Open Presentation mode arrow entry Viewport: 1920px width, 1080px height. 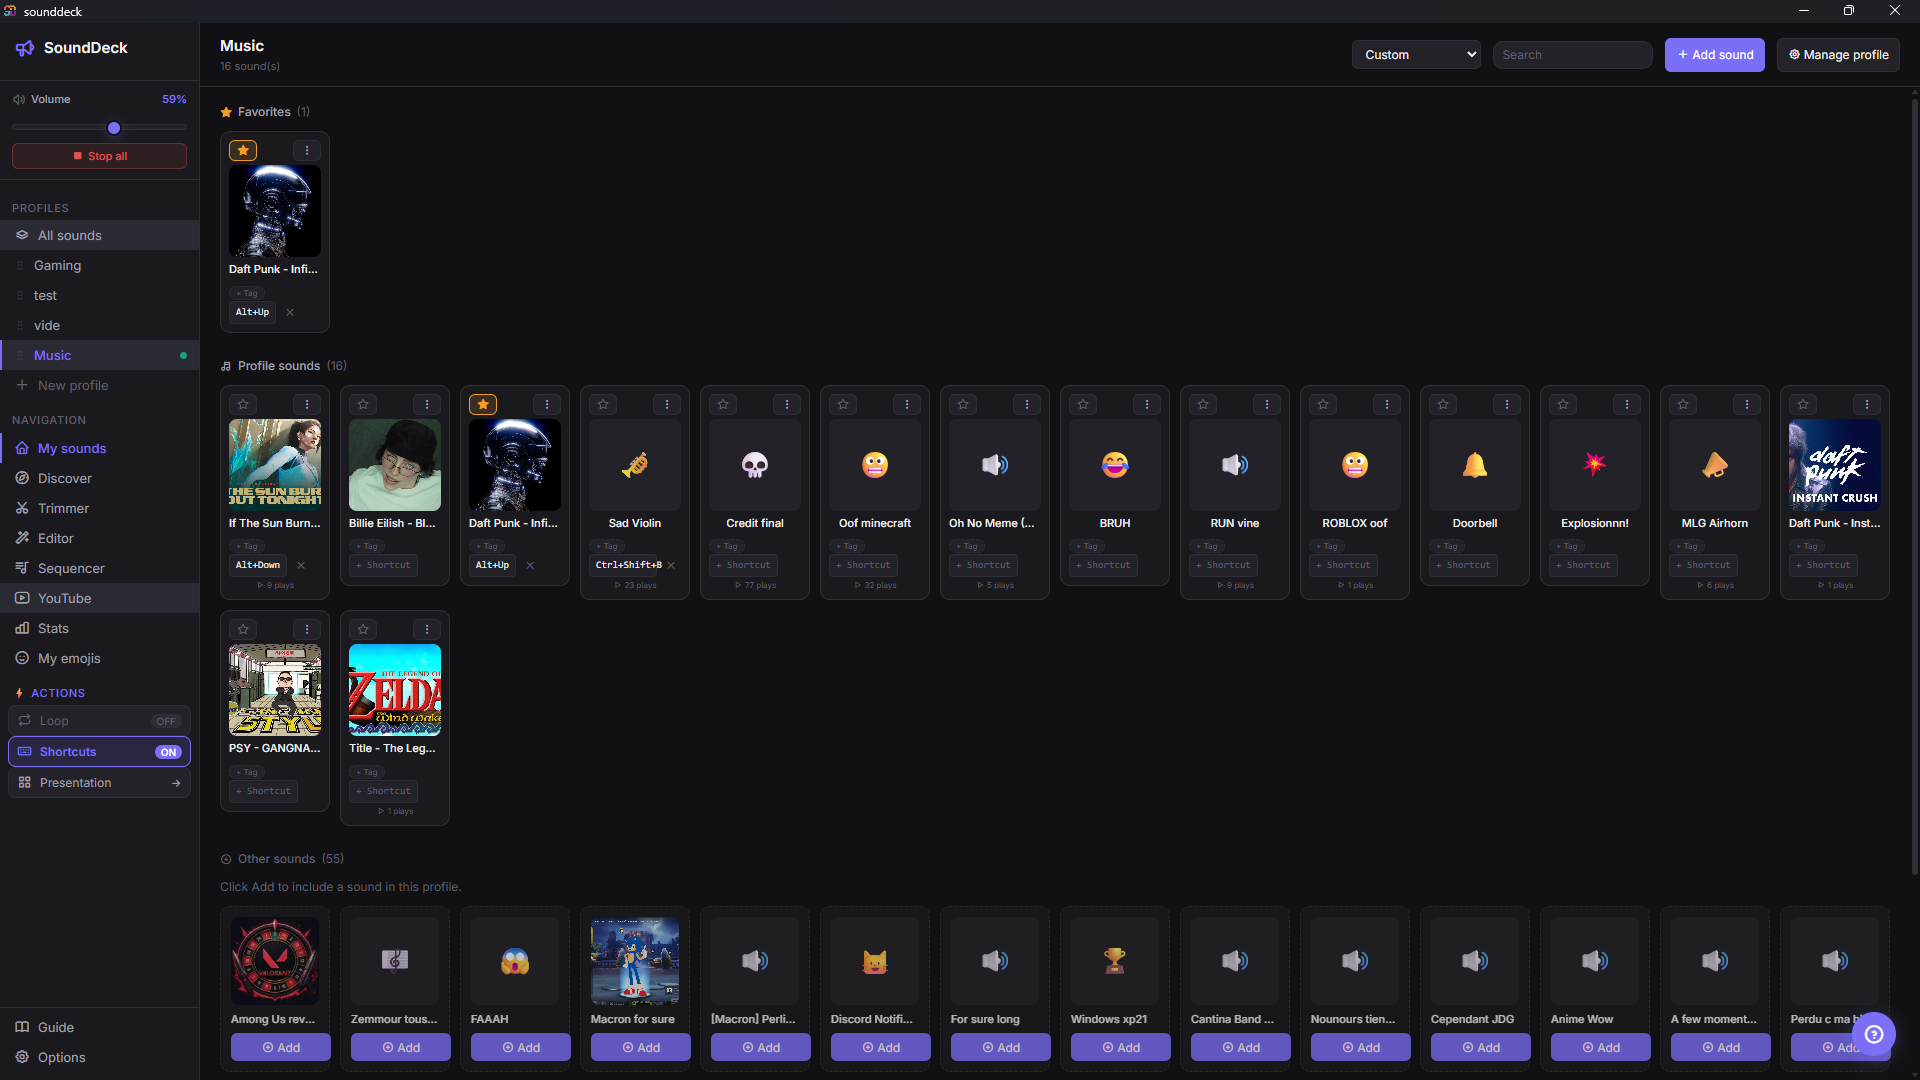pos(99,783)
